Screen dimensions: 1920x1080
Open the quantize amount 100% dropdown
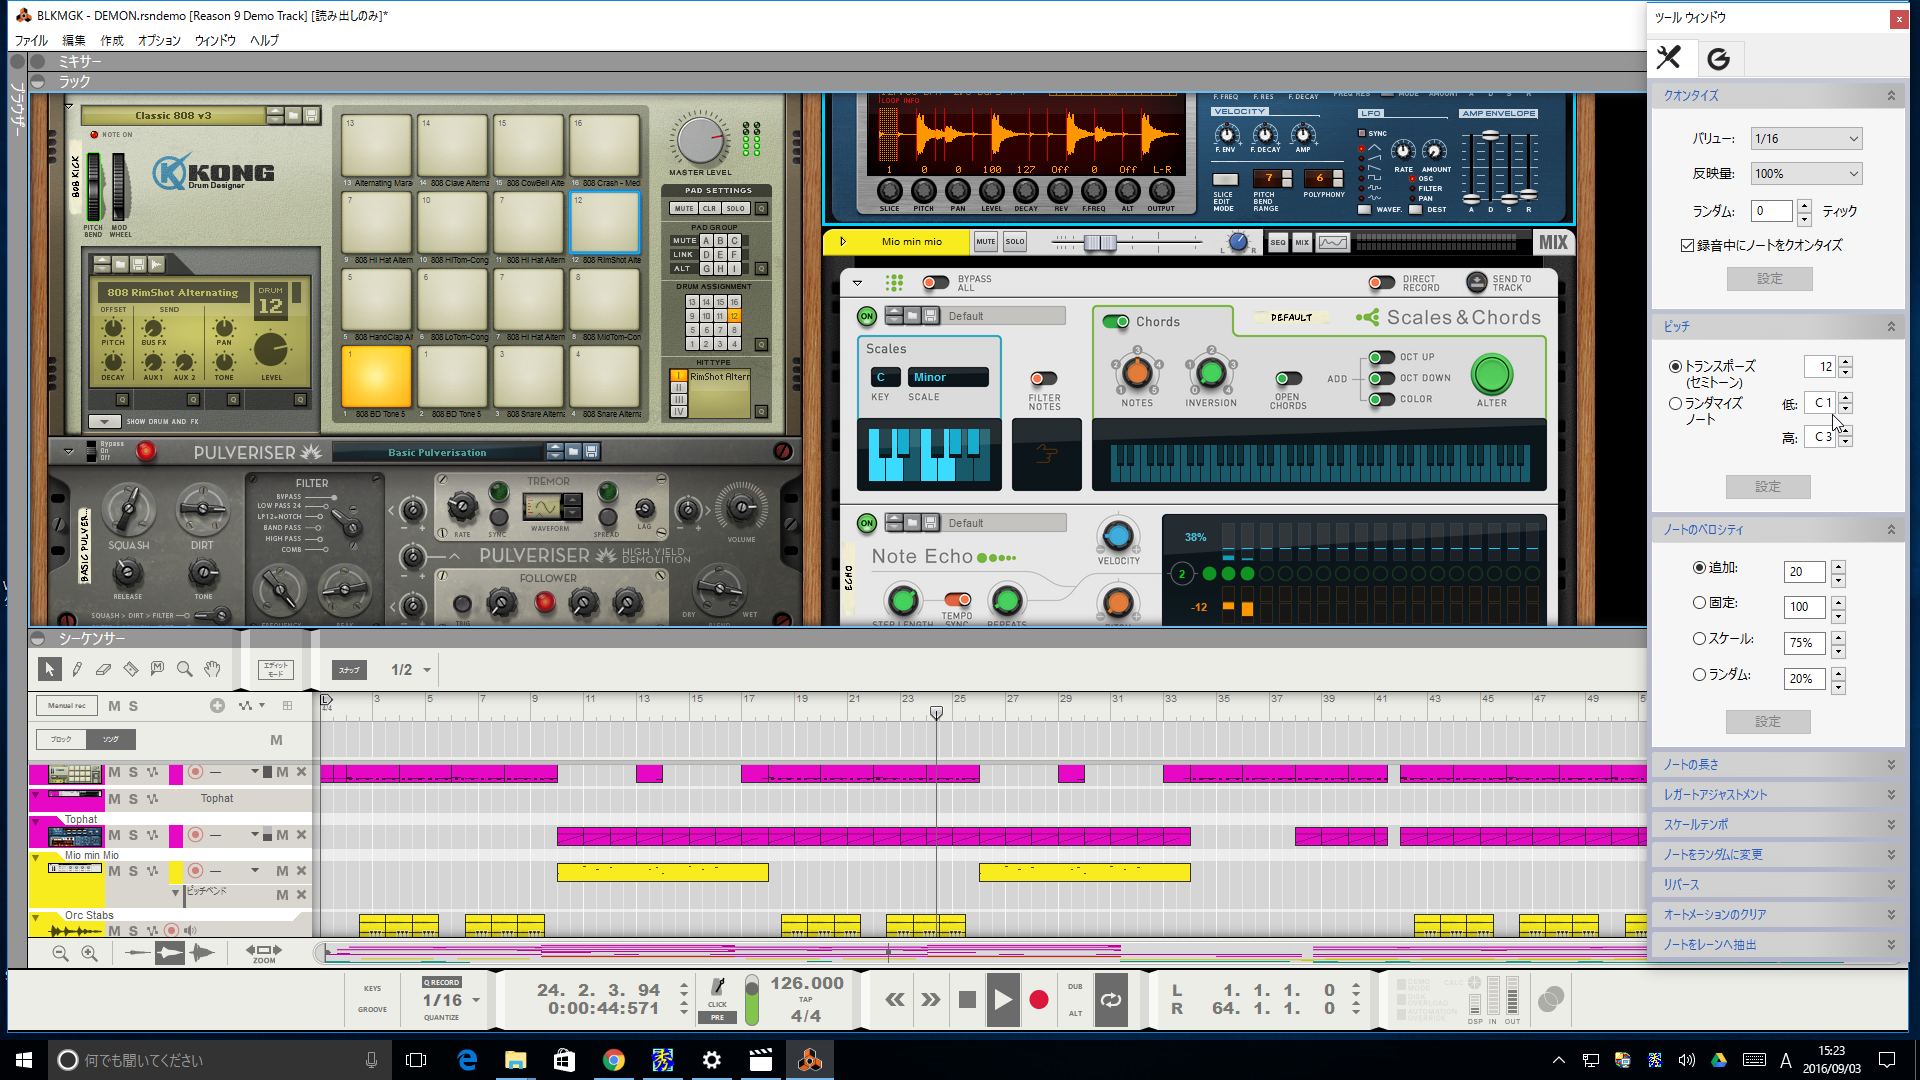1806,174
